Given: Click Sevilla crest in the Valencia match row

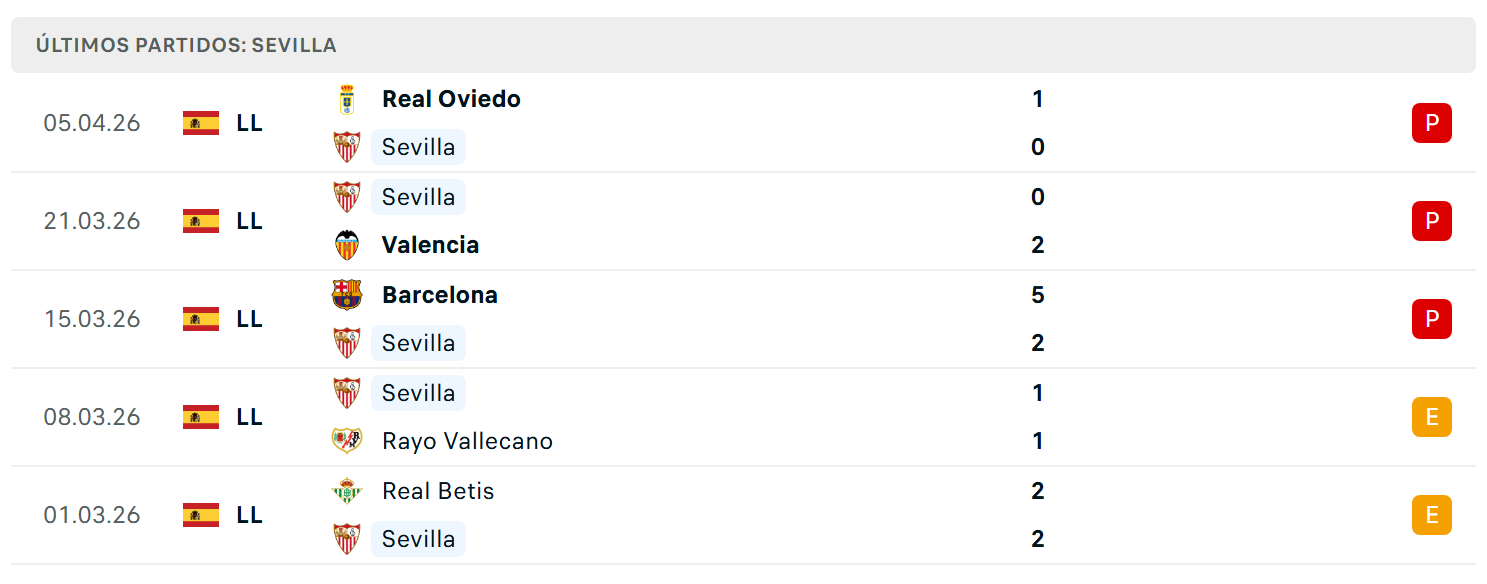Looking at the screenshot, I should pos(347,197).
